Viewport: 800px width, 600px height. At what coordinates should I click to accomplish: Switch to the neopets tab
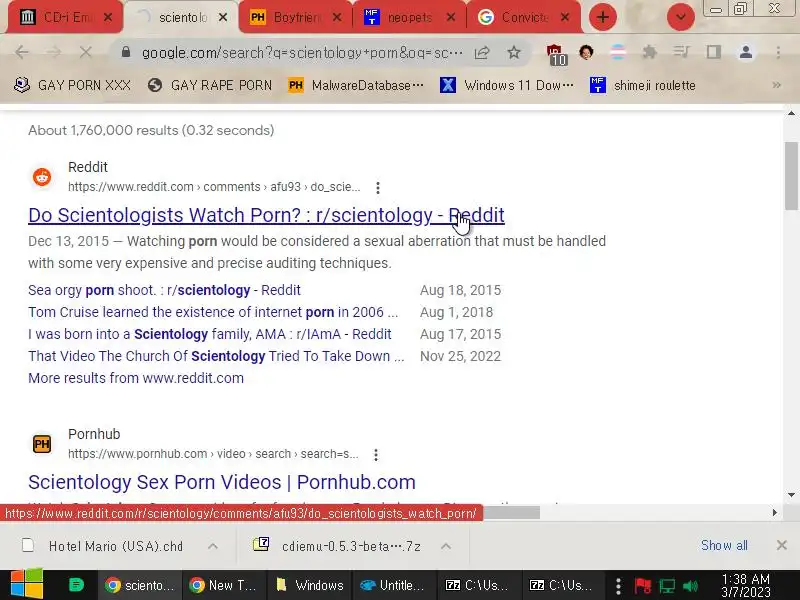[x=410, y=17]
